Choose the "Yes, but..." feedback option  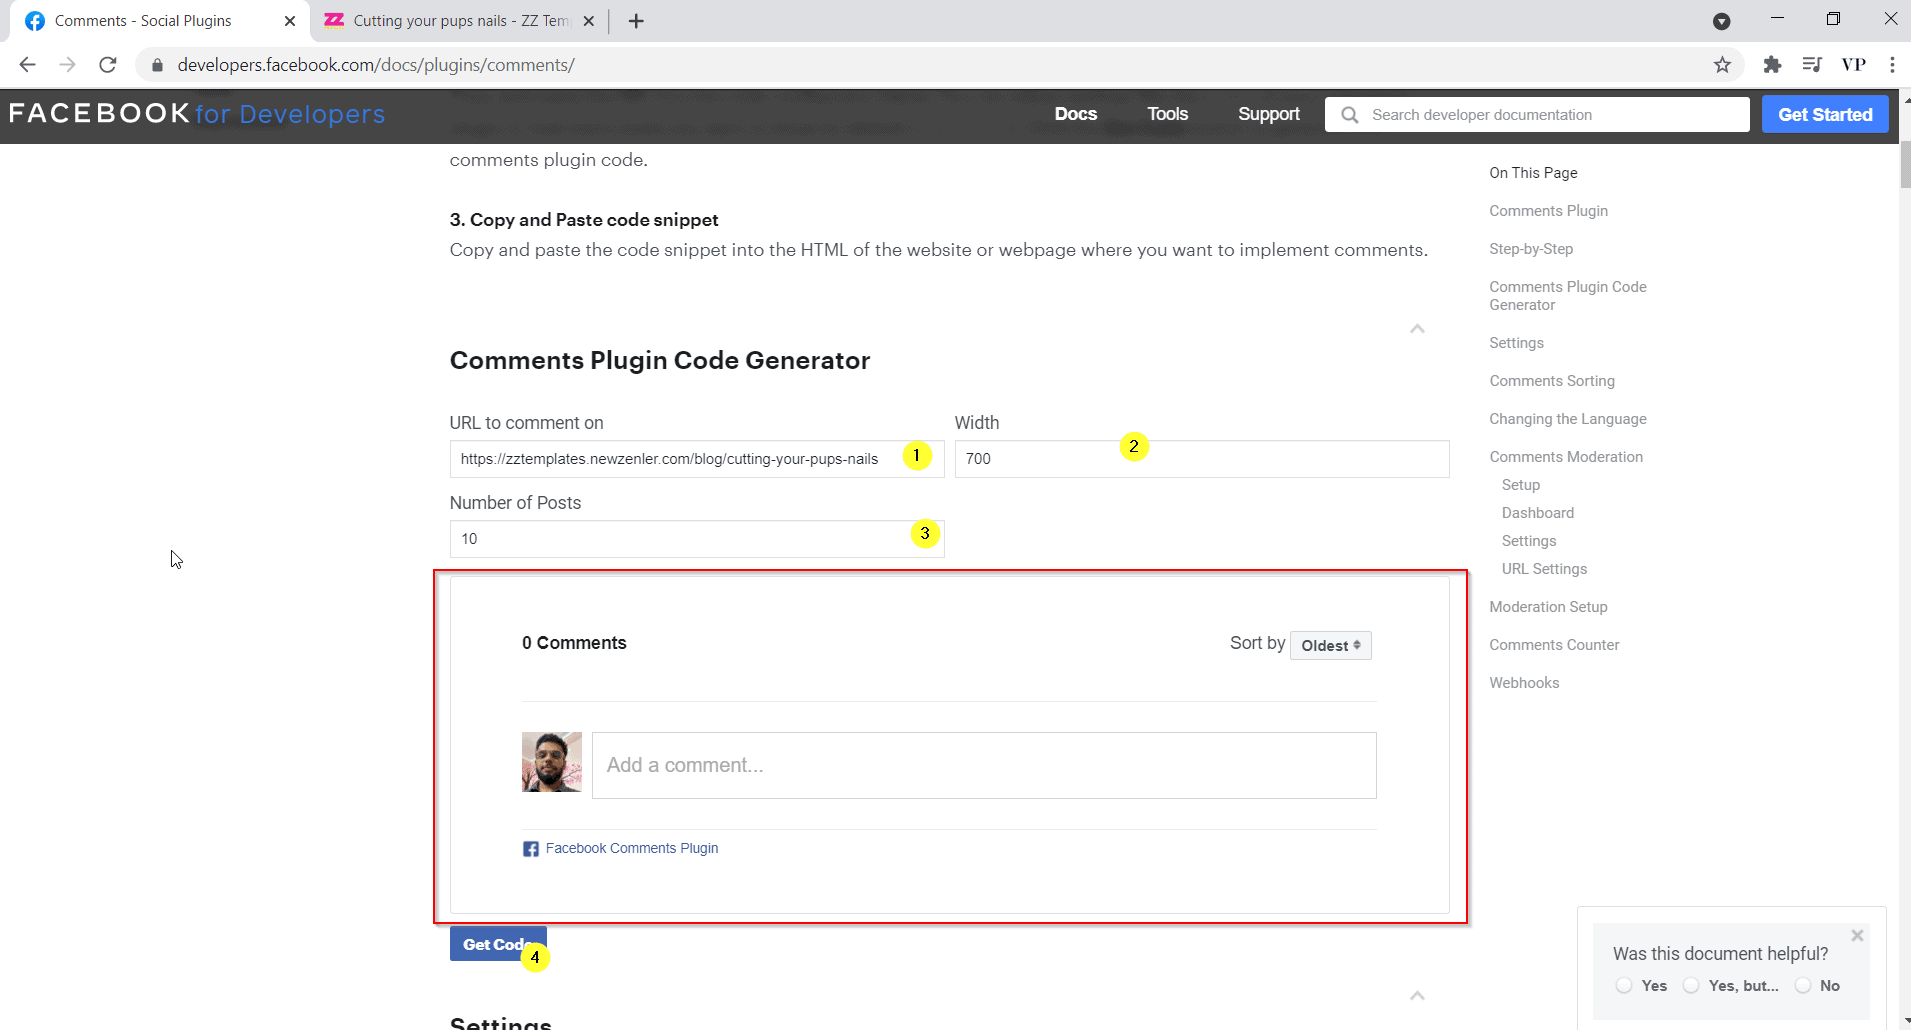point(1693,985)
